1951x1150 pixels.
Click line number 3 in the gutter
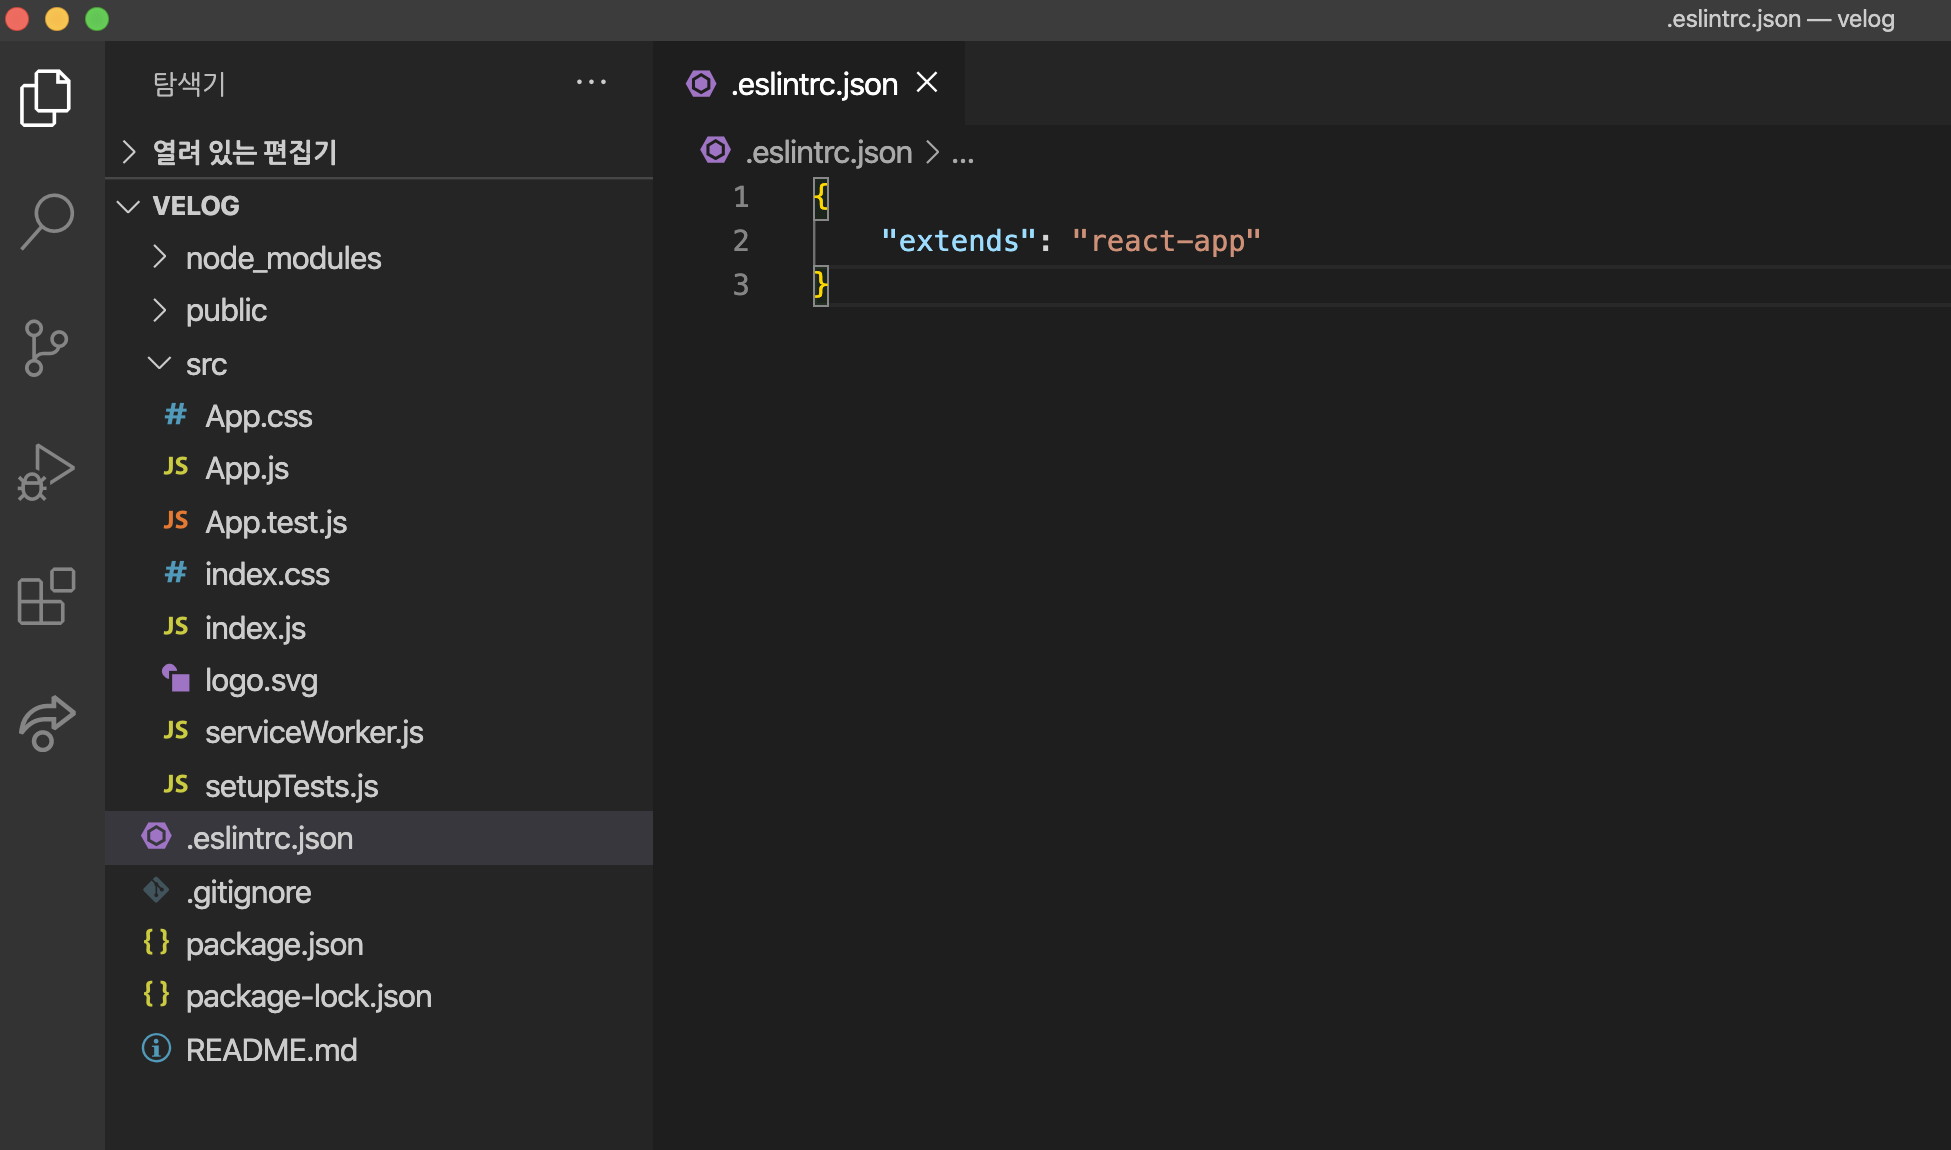click(741, 285)
